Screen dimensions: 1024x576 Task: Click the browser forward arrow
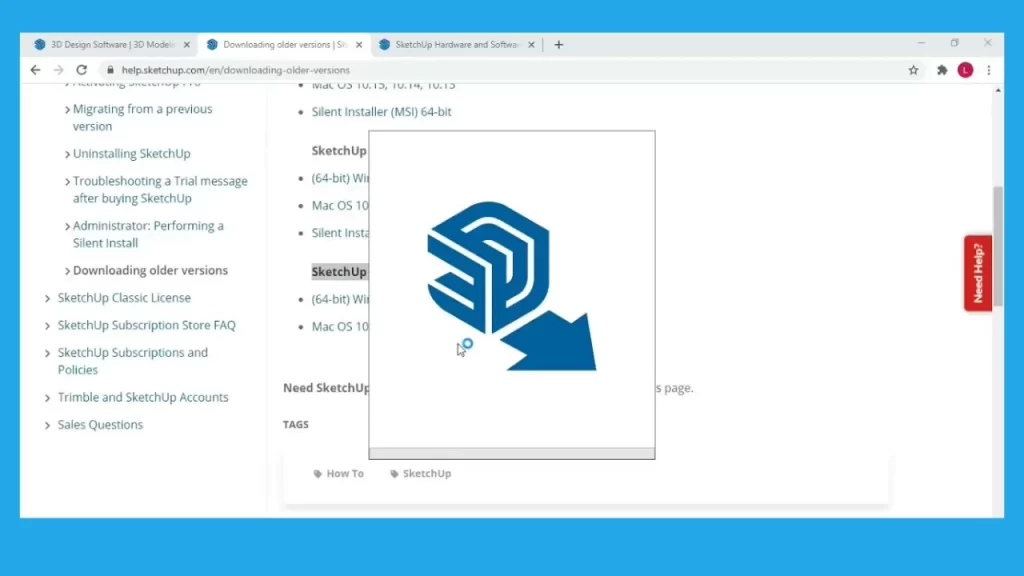(58, 70)
